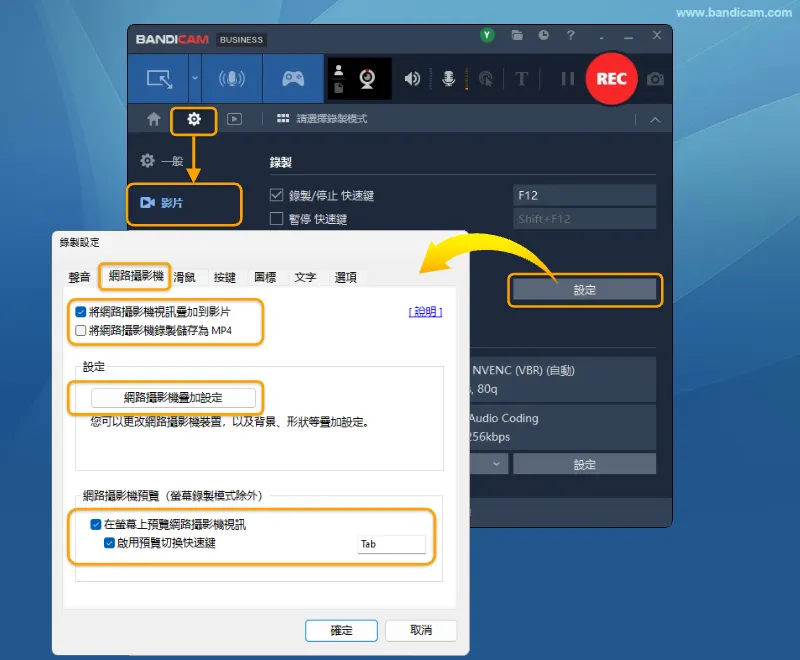This screenshot has height=660, width=800.
Task: Select the screen recording mode icon
Action: tap(159, 79)
